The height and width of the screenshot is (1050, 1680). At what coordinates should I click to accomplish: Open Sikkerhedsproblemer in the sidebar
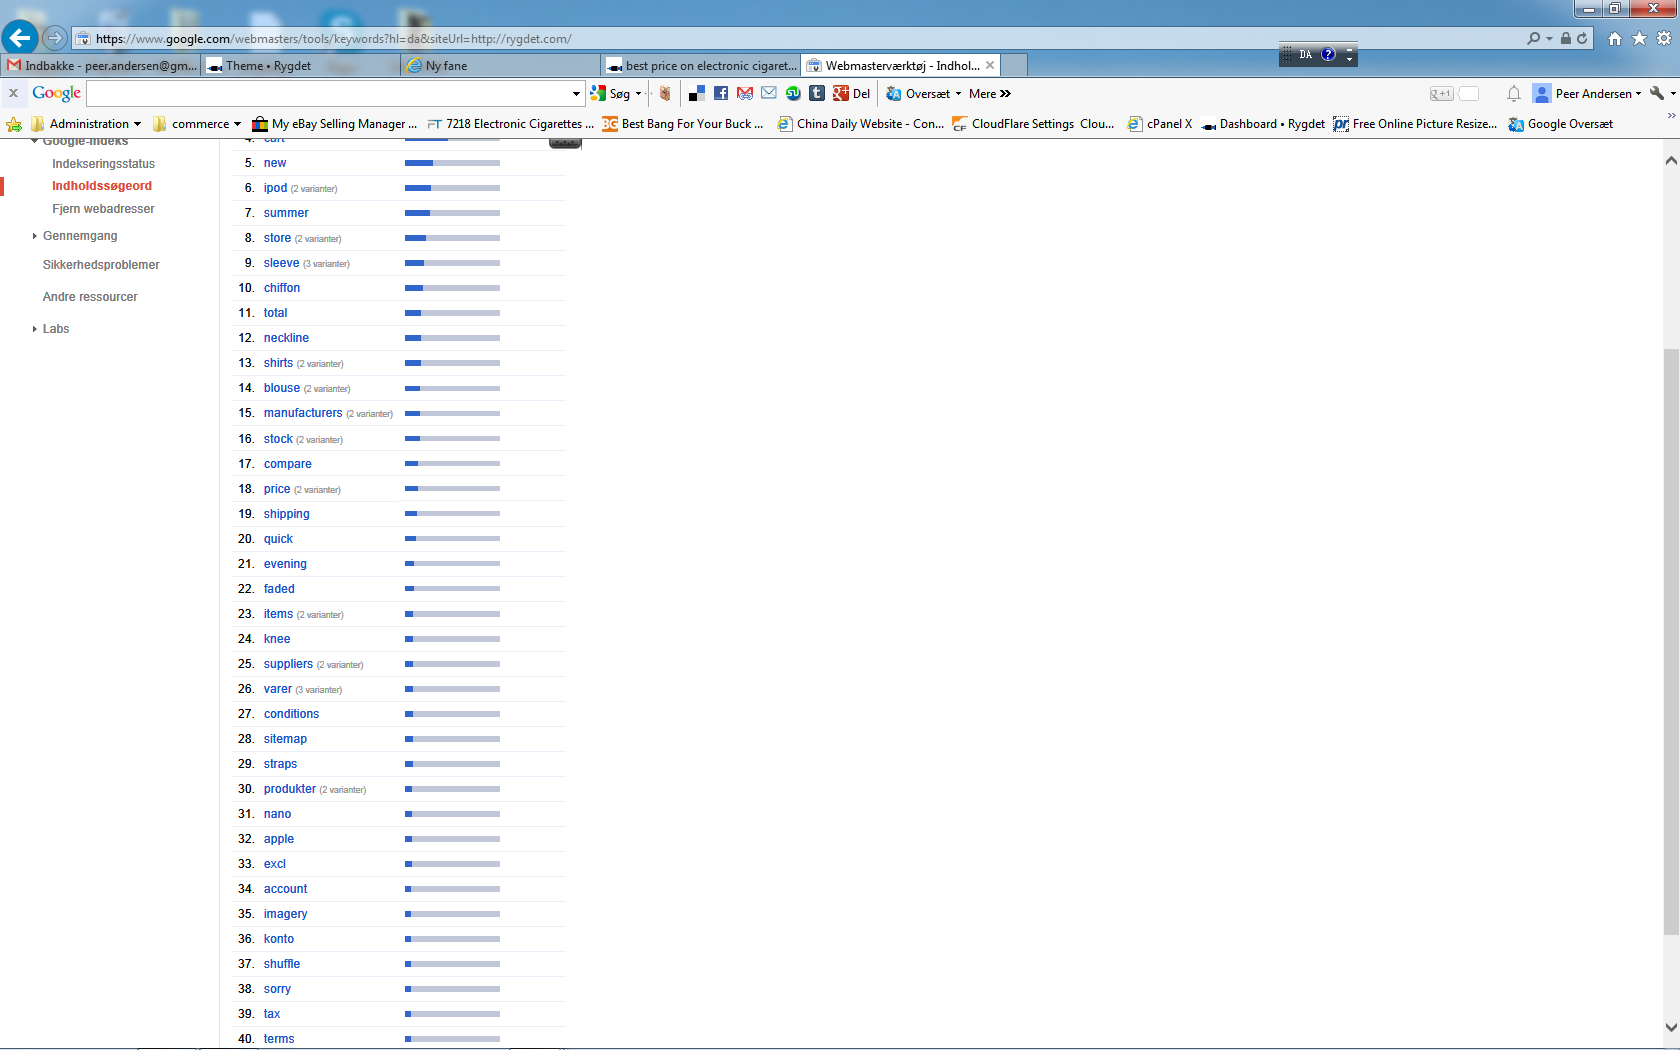(101, 265)
